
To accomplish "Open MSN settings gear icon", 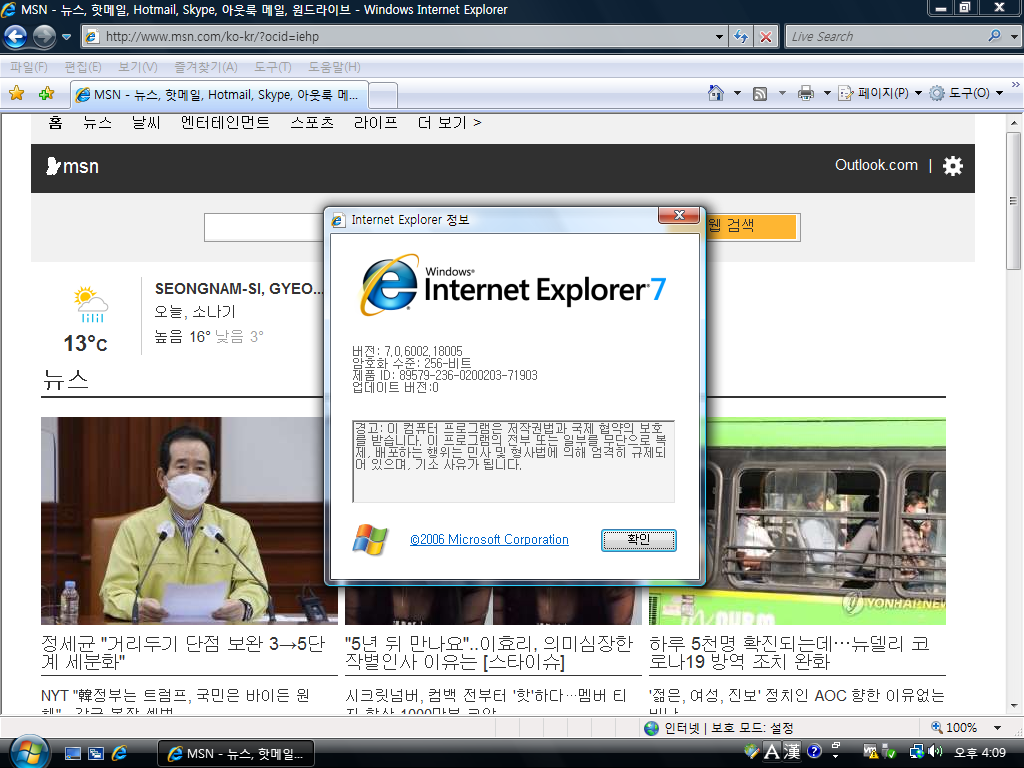I will coord(952,166).
